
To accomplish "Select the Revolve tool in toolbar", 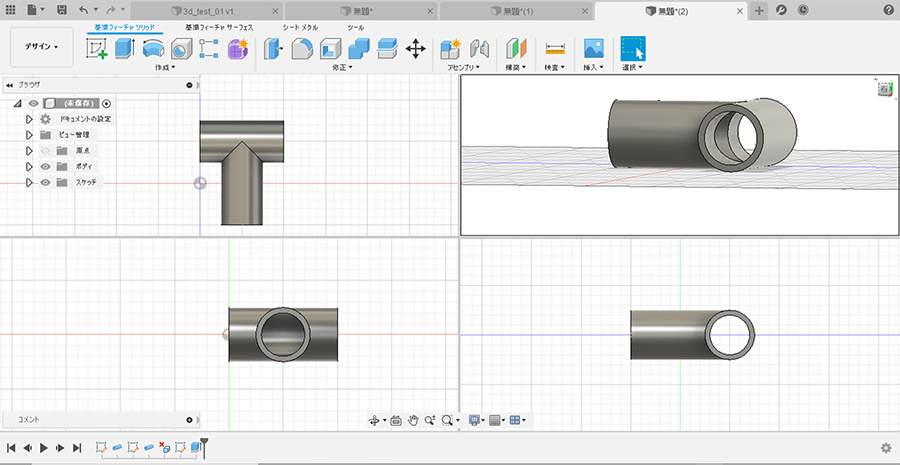I will pyautogui.click(x=153, y=48).
